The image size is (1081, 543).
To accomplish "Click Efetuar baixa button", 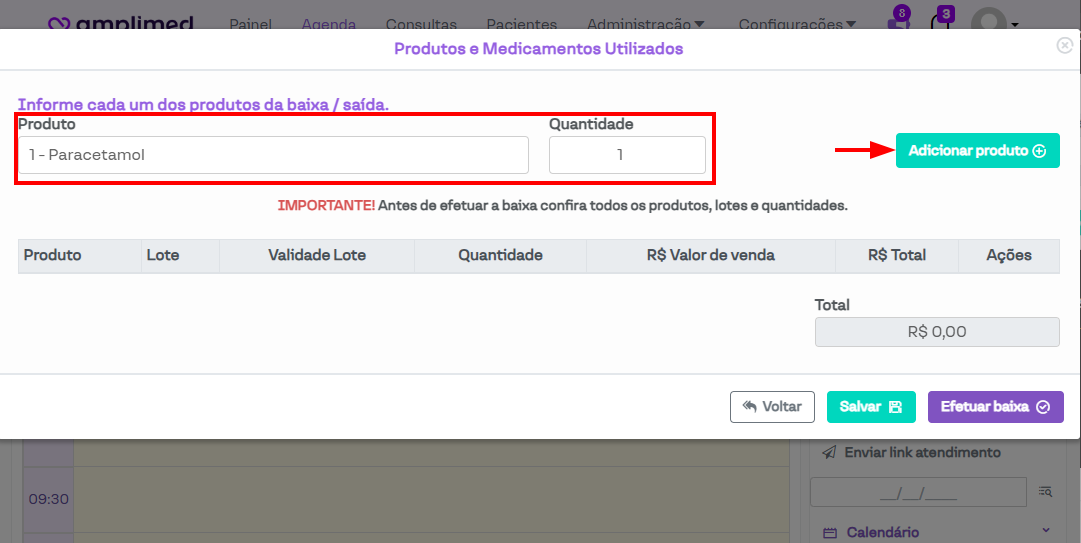I will pos(995,407).
